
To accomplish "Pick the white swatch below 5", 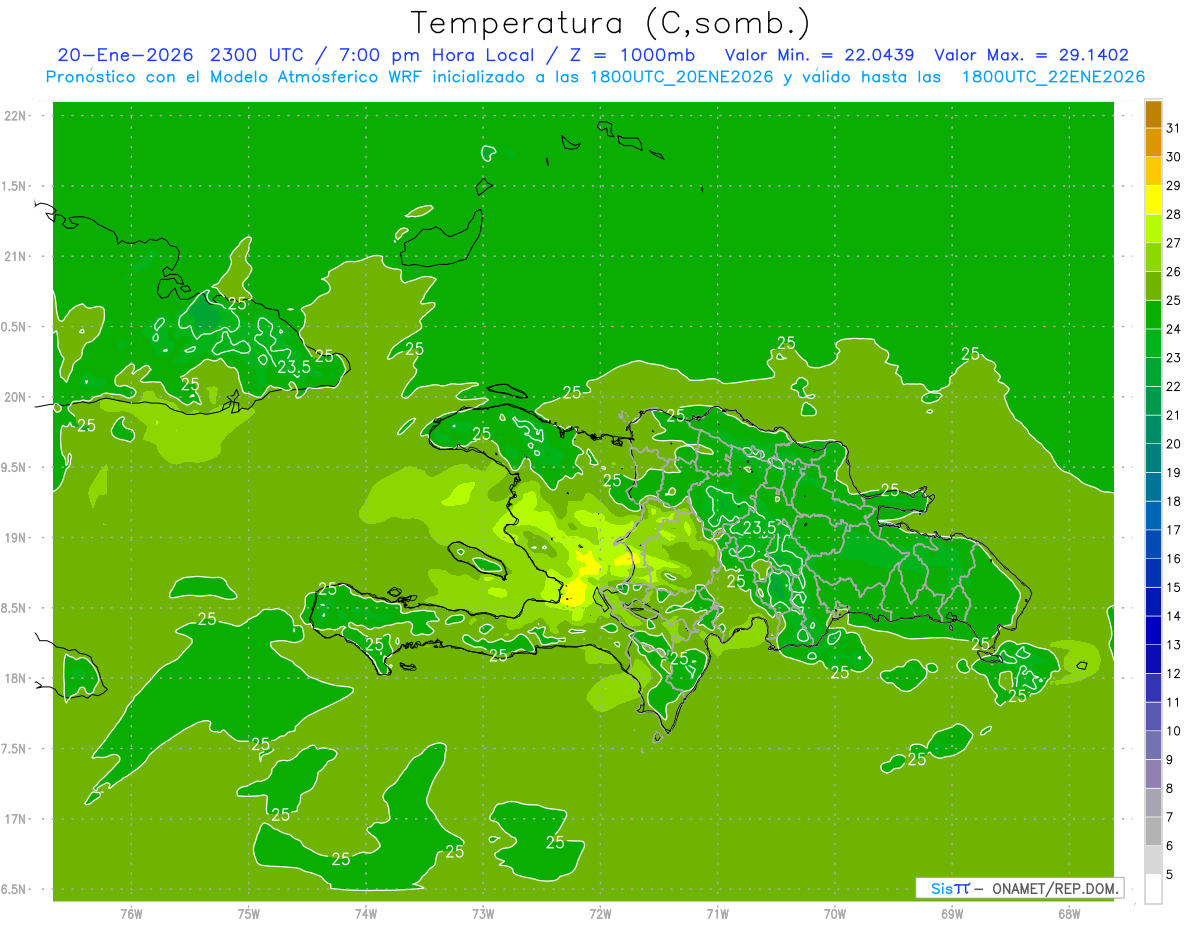I will [x=1153, y=889].
